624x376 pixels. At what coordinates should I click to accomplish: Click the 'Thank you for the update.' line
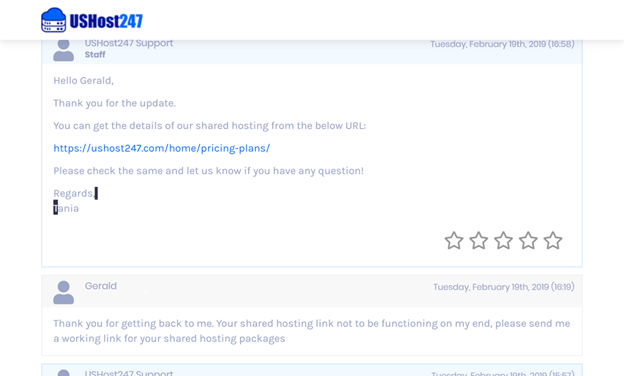click(x=115, y=103)
